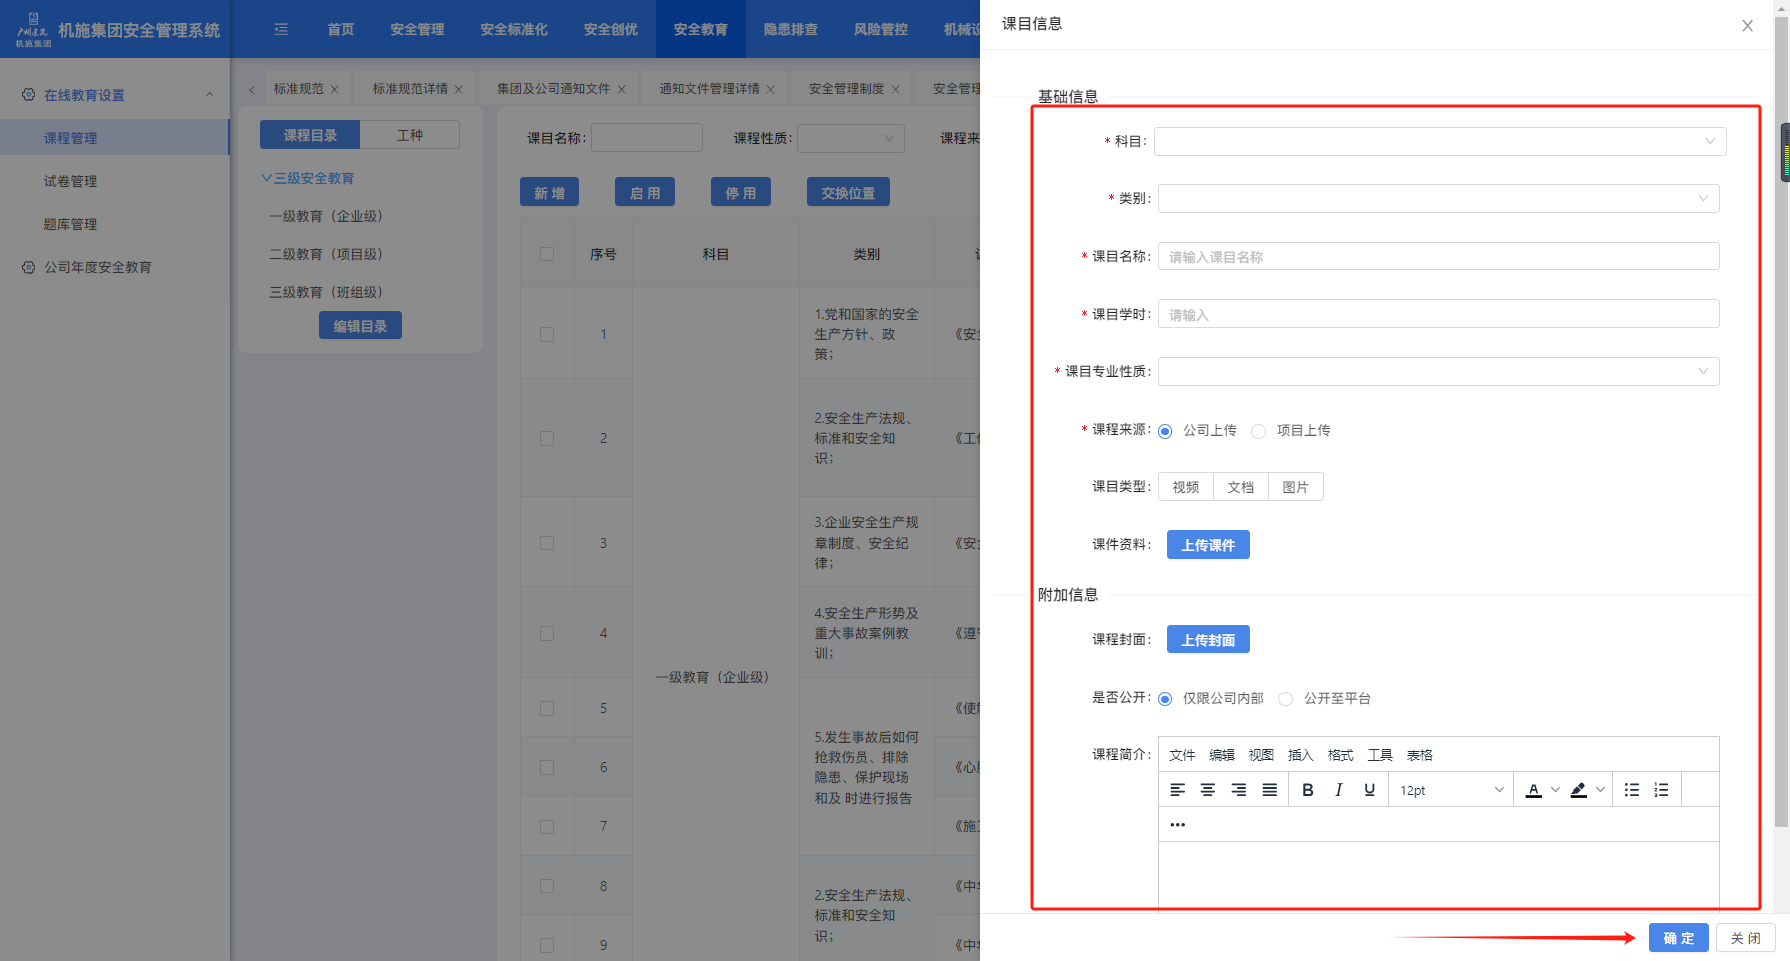Screen dimensions: 1790x961
Task: Expand the 课目专业性质 dropdown
Action: 1438,372
